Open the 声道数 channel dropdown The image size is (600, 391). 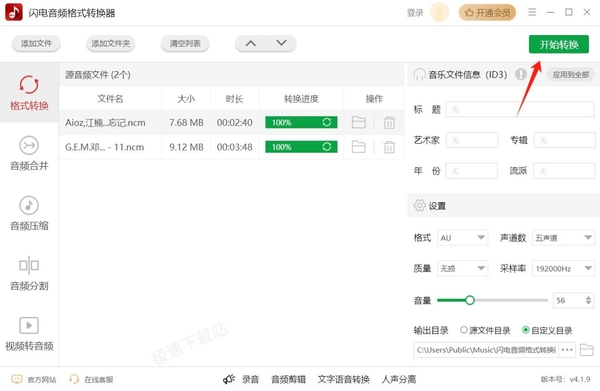pyautogui.click(x=563, y=238)
